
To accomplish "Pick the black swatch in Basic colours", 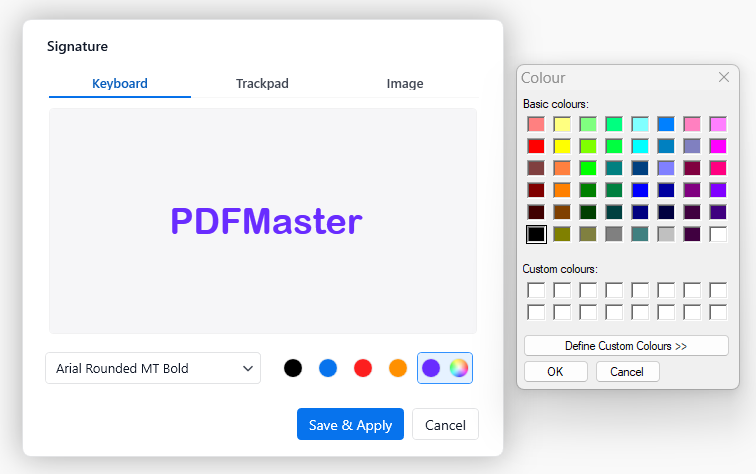I will 536,234.
